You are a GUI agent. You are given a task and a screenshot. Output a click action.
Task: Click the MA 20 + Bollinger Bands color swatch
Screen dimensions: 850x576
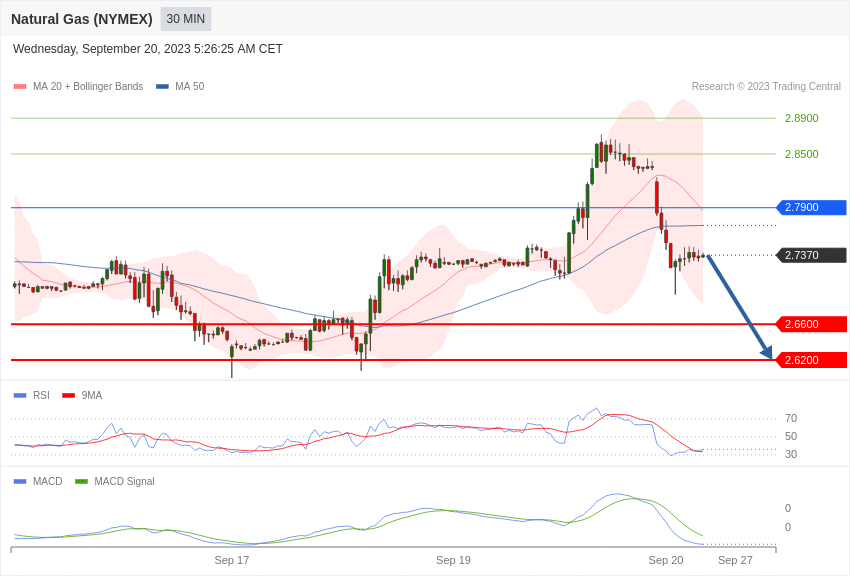tap(20, 87)
